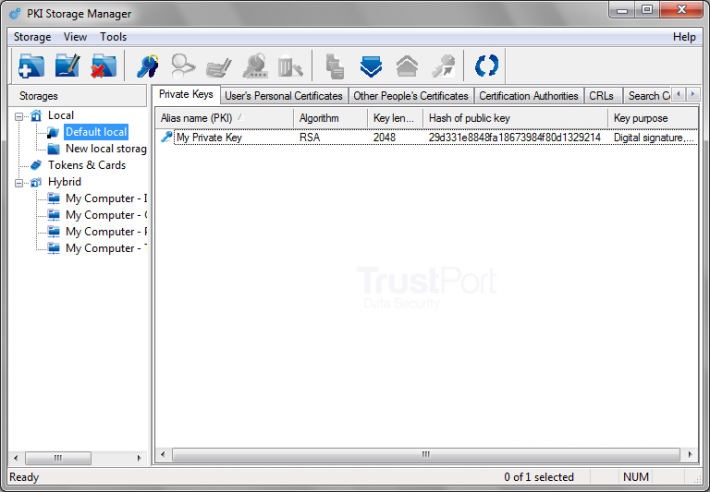Click the NUM status bar indicator

(636, 477)
